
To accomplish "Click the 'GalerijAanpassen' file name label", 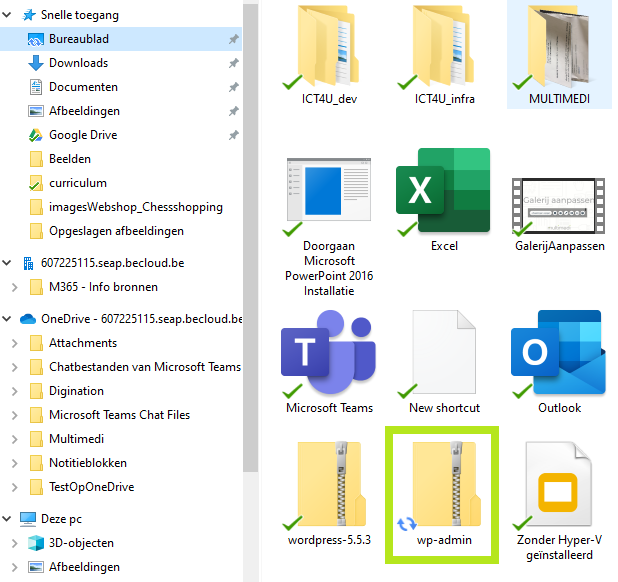I will (x=560, y=246).
